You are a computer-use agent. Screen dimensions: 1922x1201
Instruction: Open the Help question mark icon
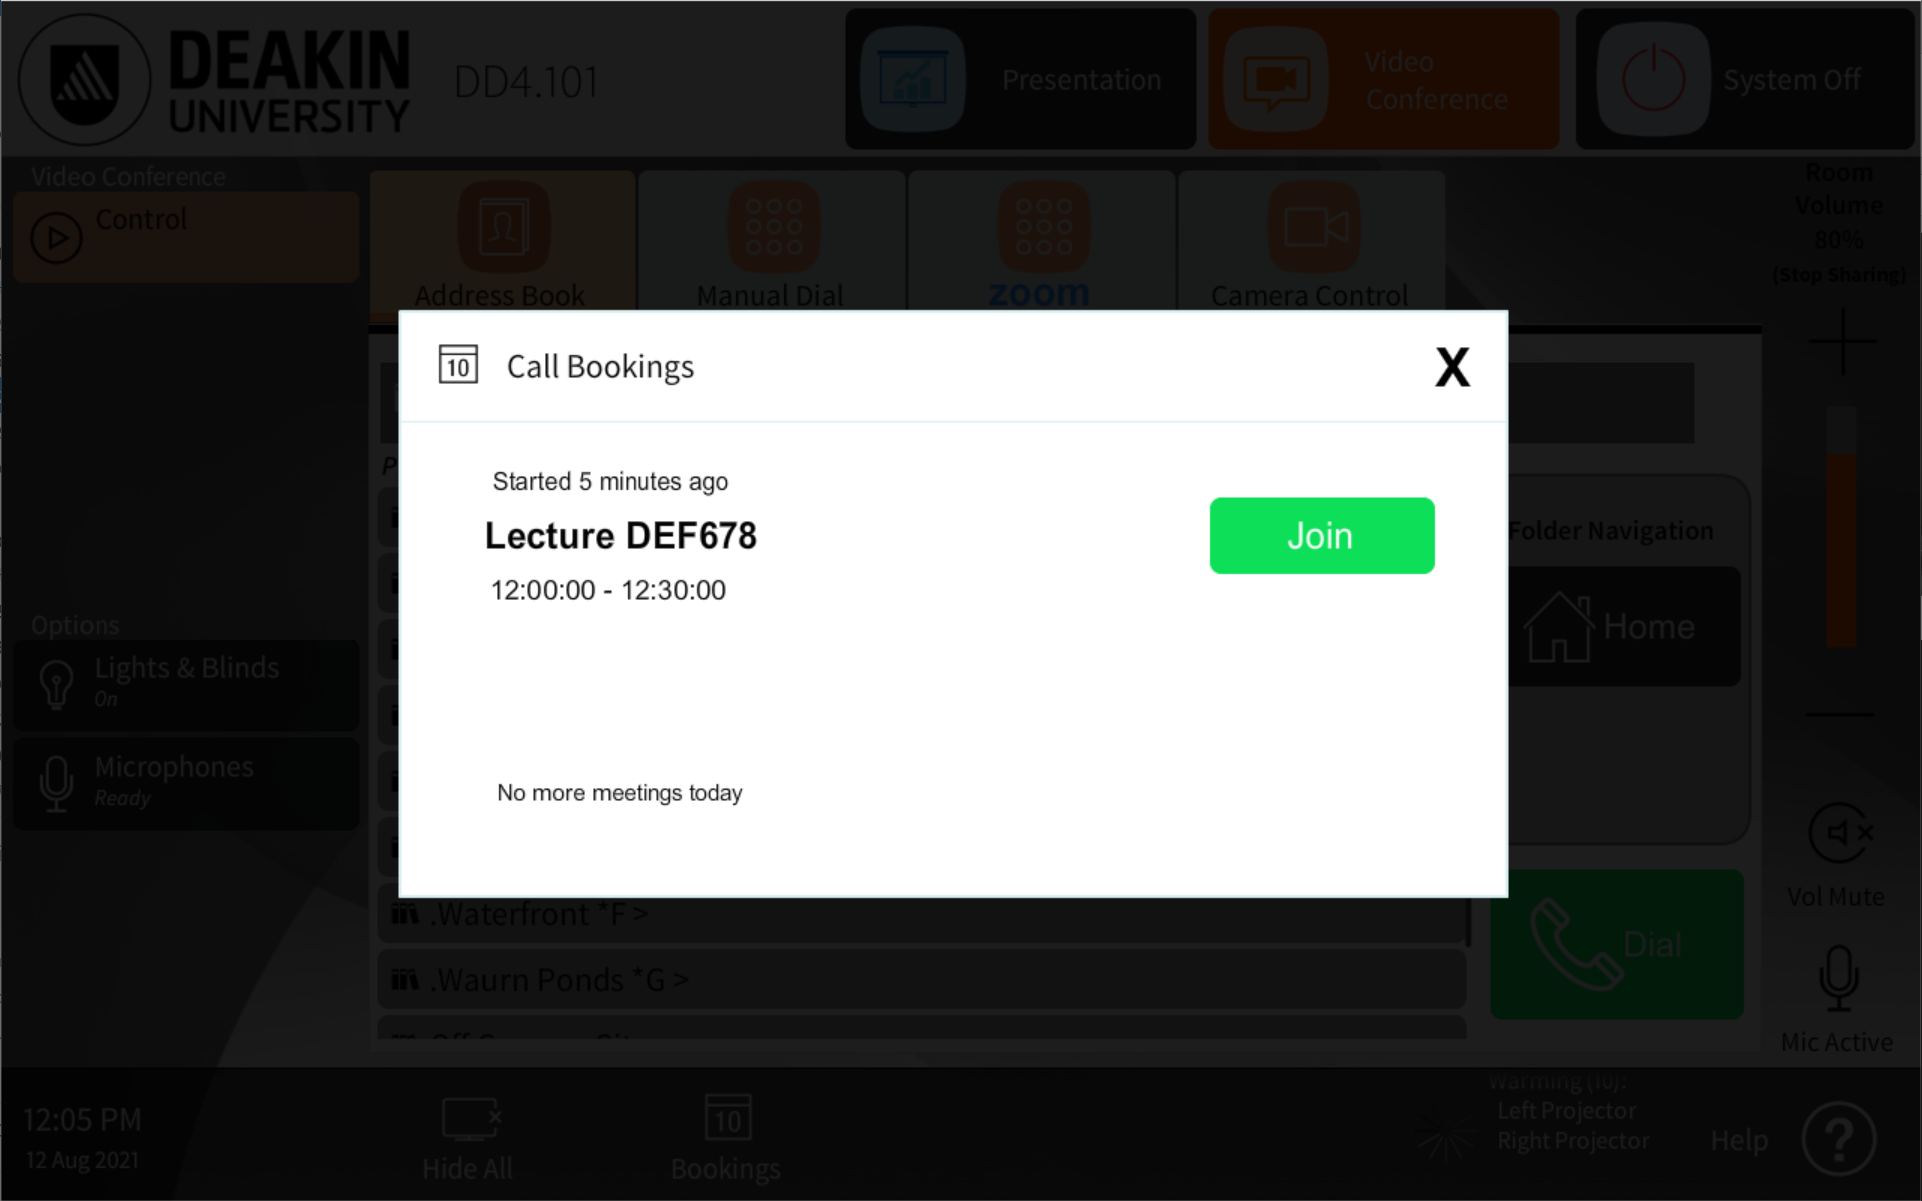(1838, 1139)
